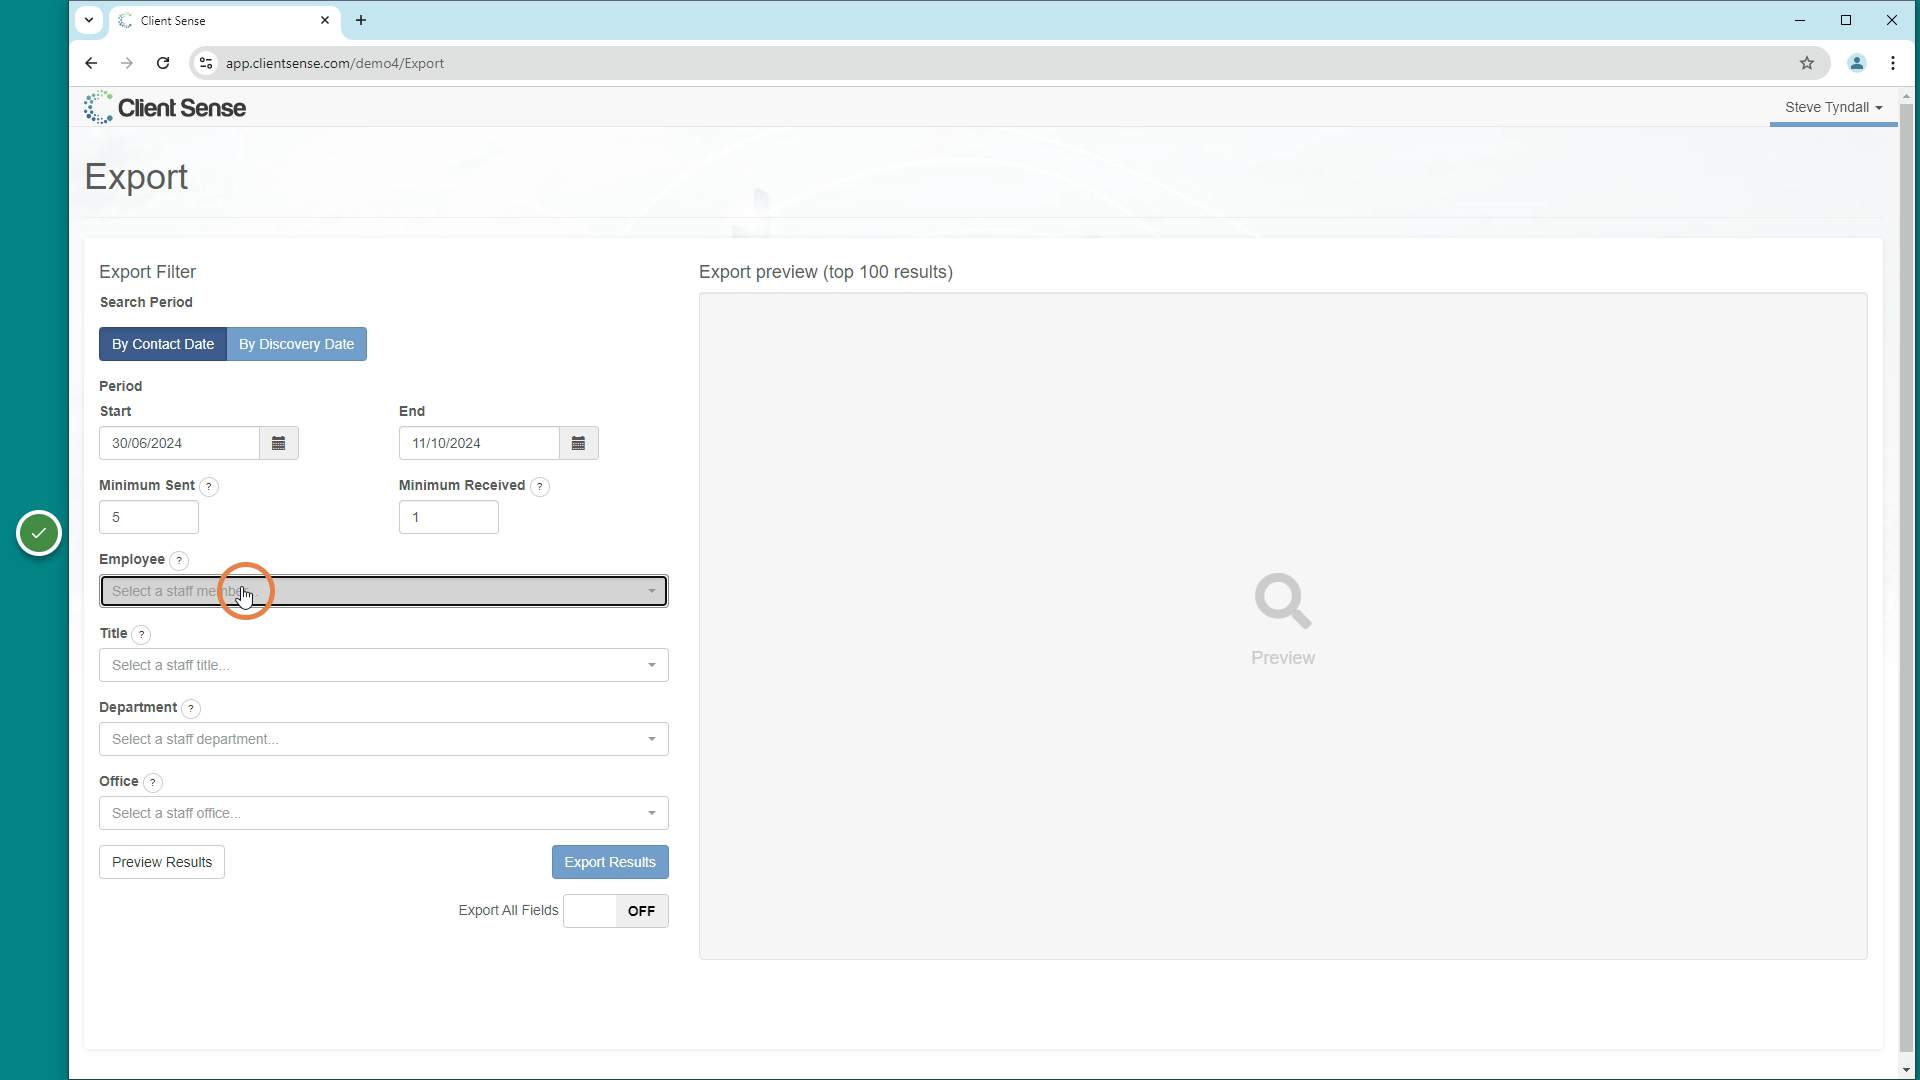Open the Employee staff member dropdown
Screen dimensions: 1920x1080
click(384, 591)
